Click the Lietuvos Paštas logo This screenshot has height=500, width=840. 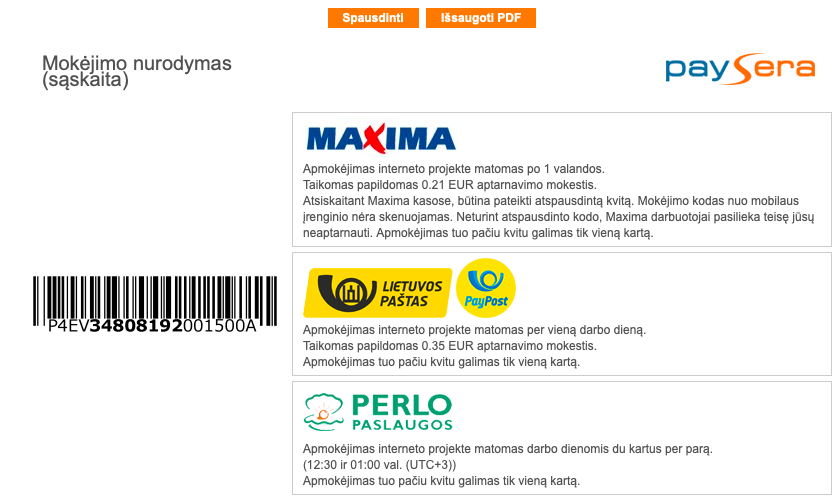pos(378,293)
